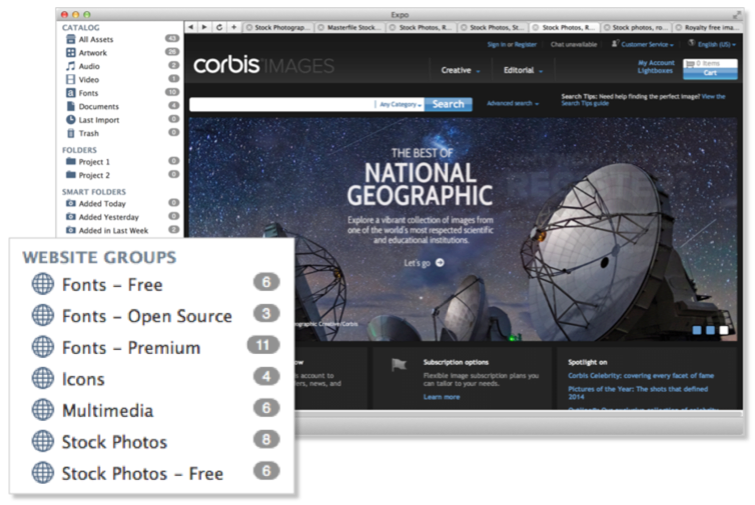The width and height of the screenshot is (755, 505).
Task: Click globe icon beside Stock Photos – Free
Action: tap(43, 473)
